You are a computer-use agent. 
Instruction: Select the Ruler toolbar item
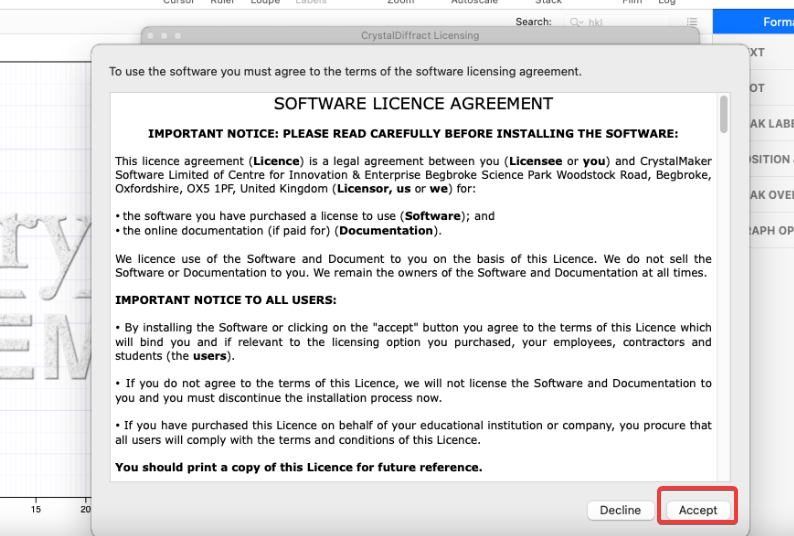222,2
